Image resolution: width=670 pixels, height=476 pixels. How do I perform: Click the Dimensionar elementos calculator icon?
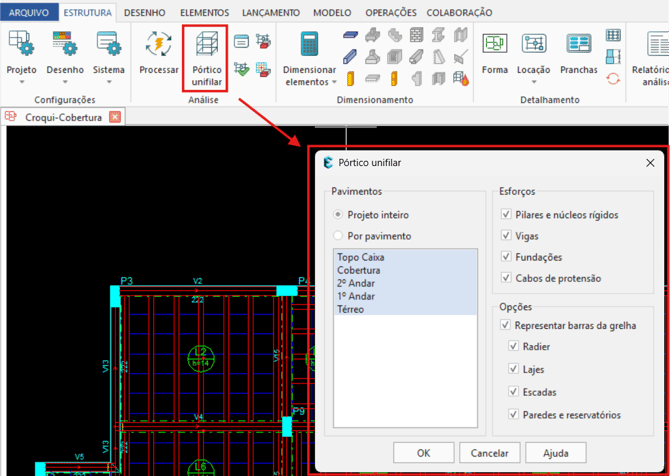click(309, 44)
